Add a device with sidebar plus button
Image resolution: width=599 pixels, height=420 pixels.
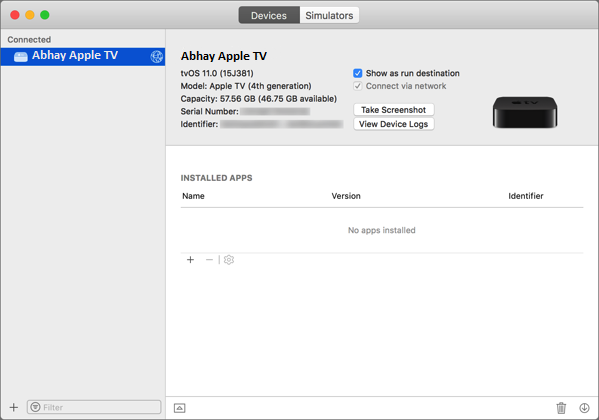pyautogui.click(x=14, y=407)
